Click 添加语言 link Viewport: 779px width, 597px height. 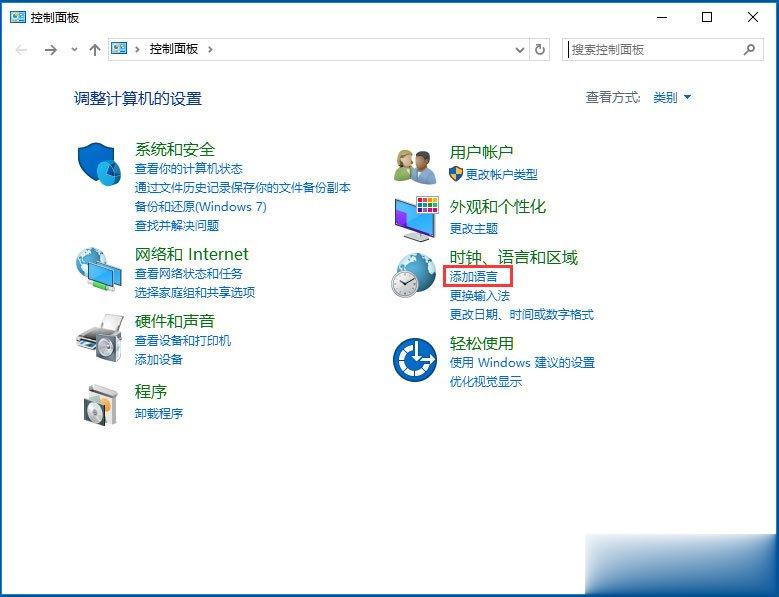[473, 276]
